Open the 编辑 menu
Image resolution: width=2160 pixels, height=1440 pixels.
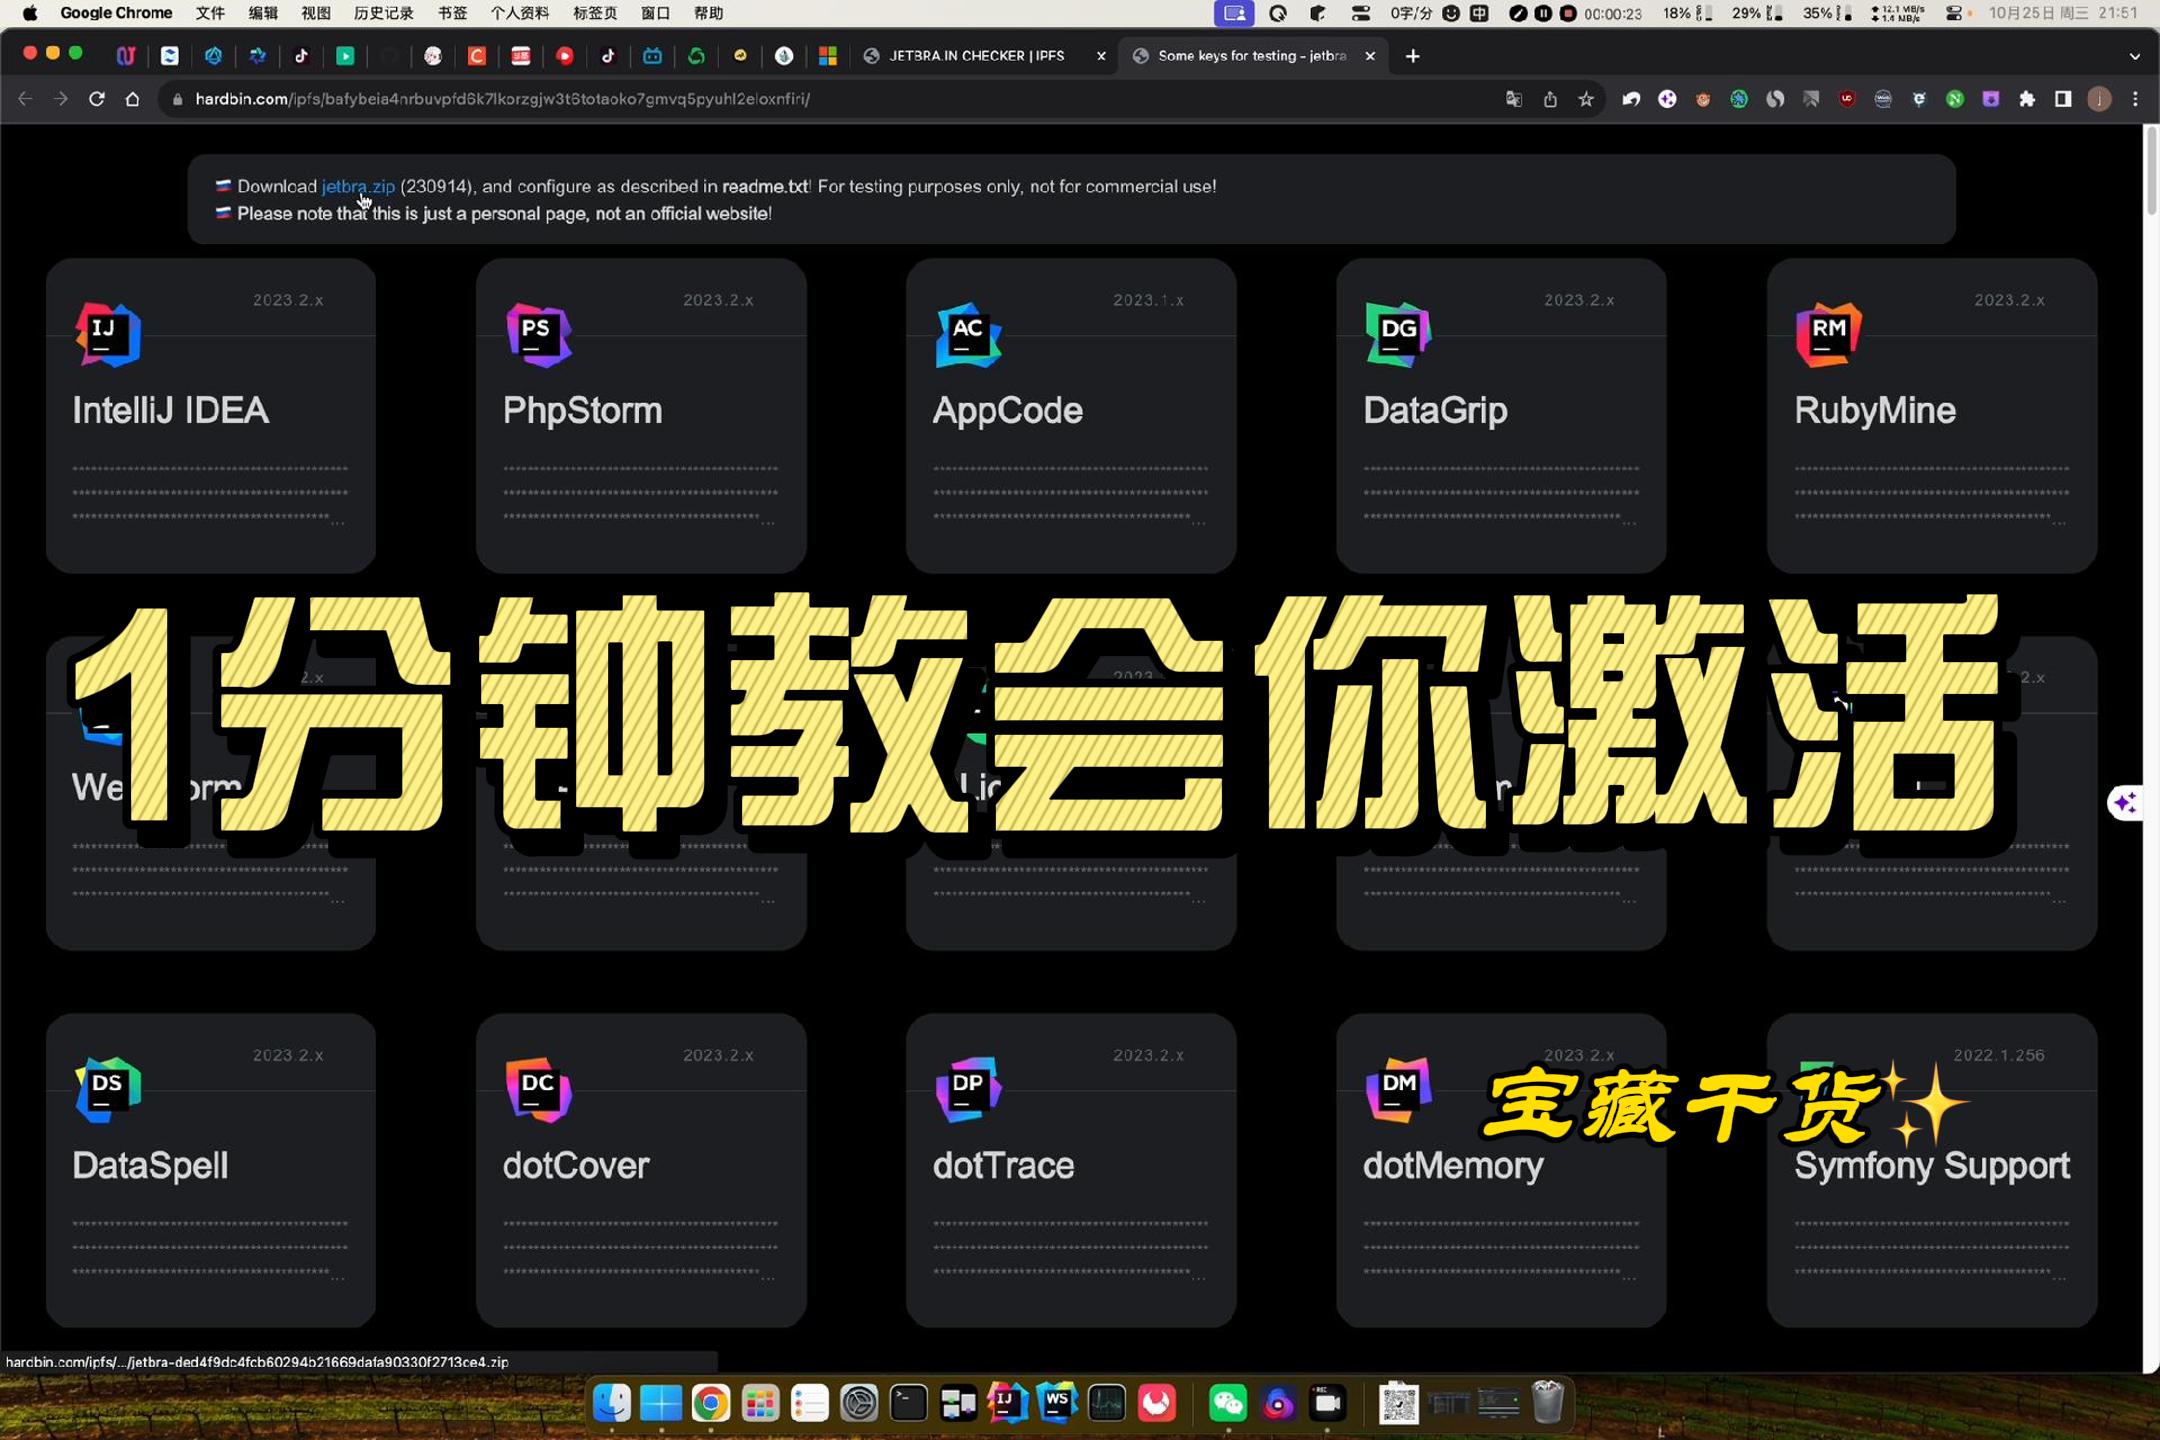(x=263, y=13)
